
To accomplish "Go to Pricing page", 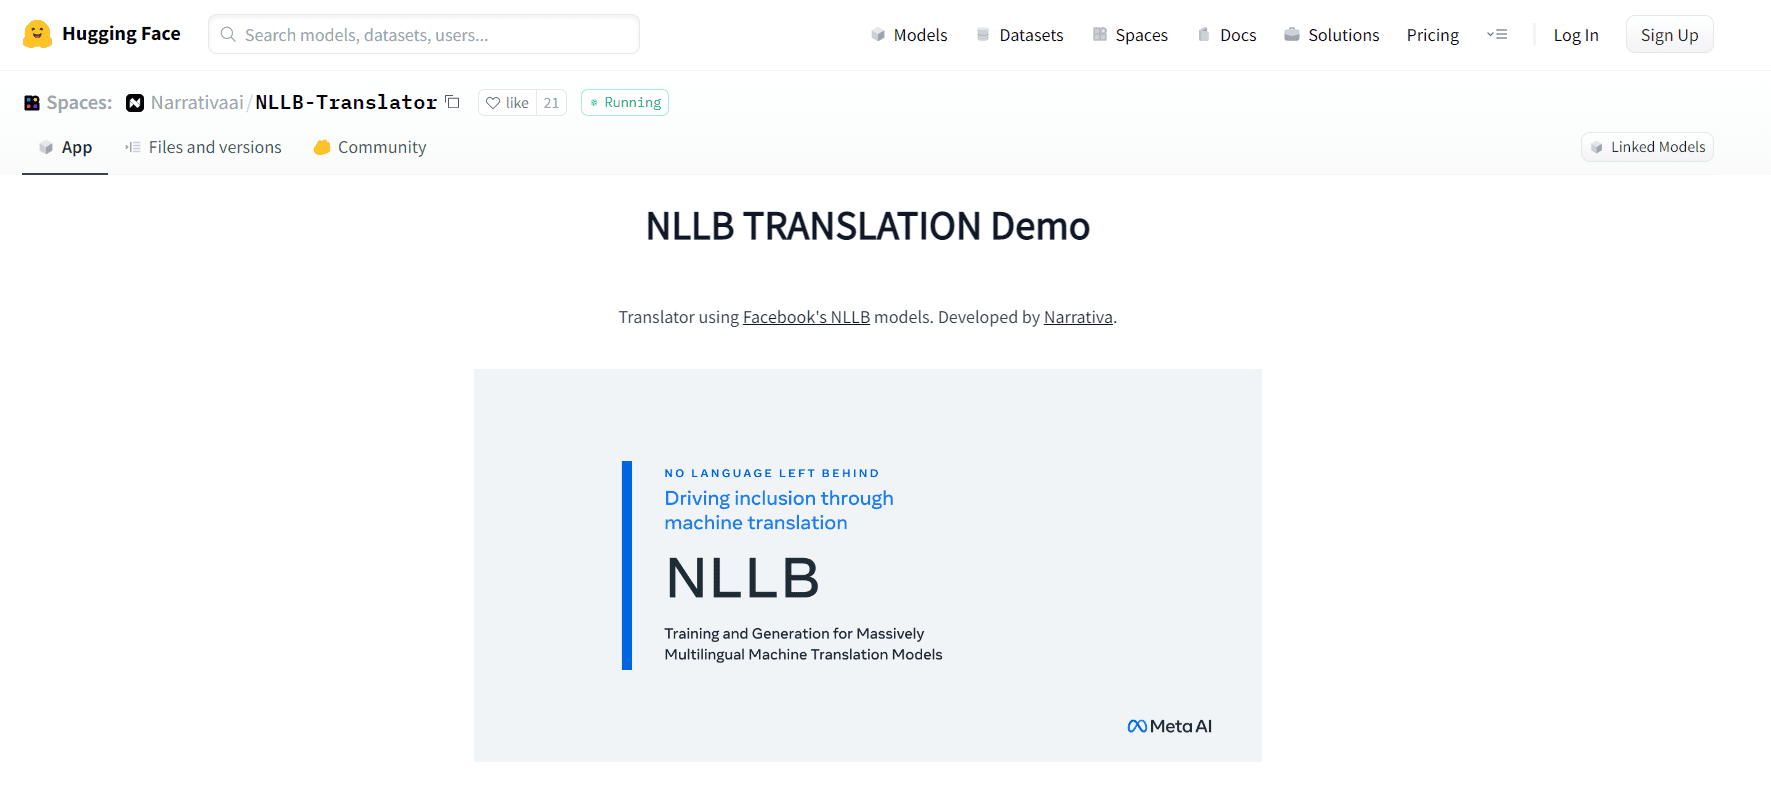I will pyautogui.click(x=1433, y=35).
